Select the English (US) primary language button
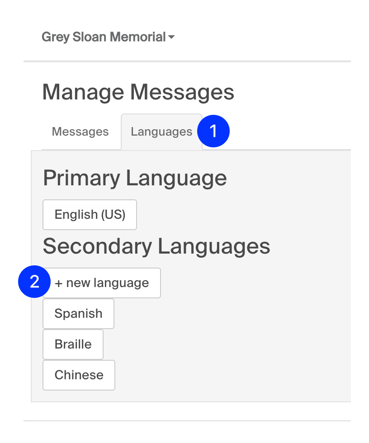The image size is (369, 443). (x=90, y=214)
